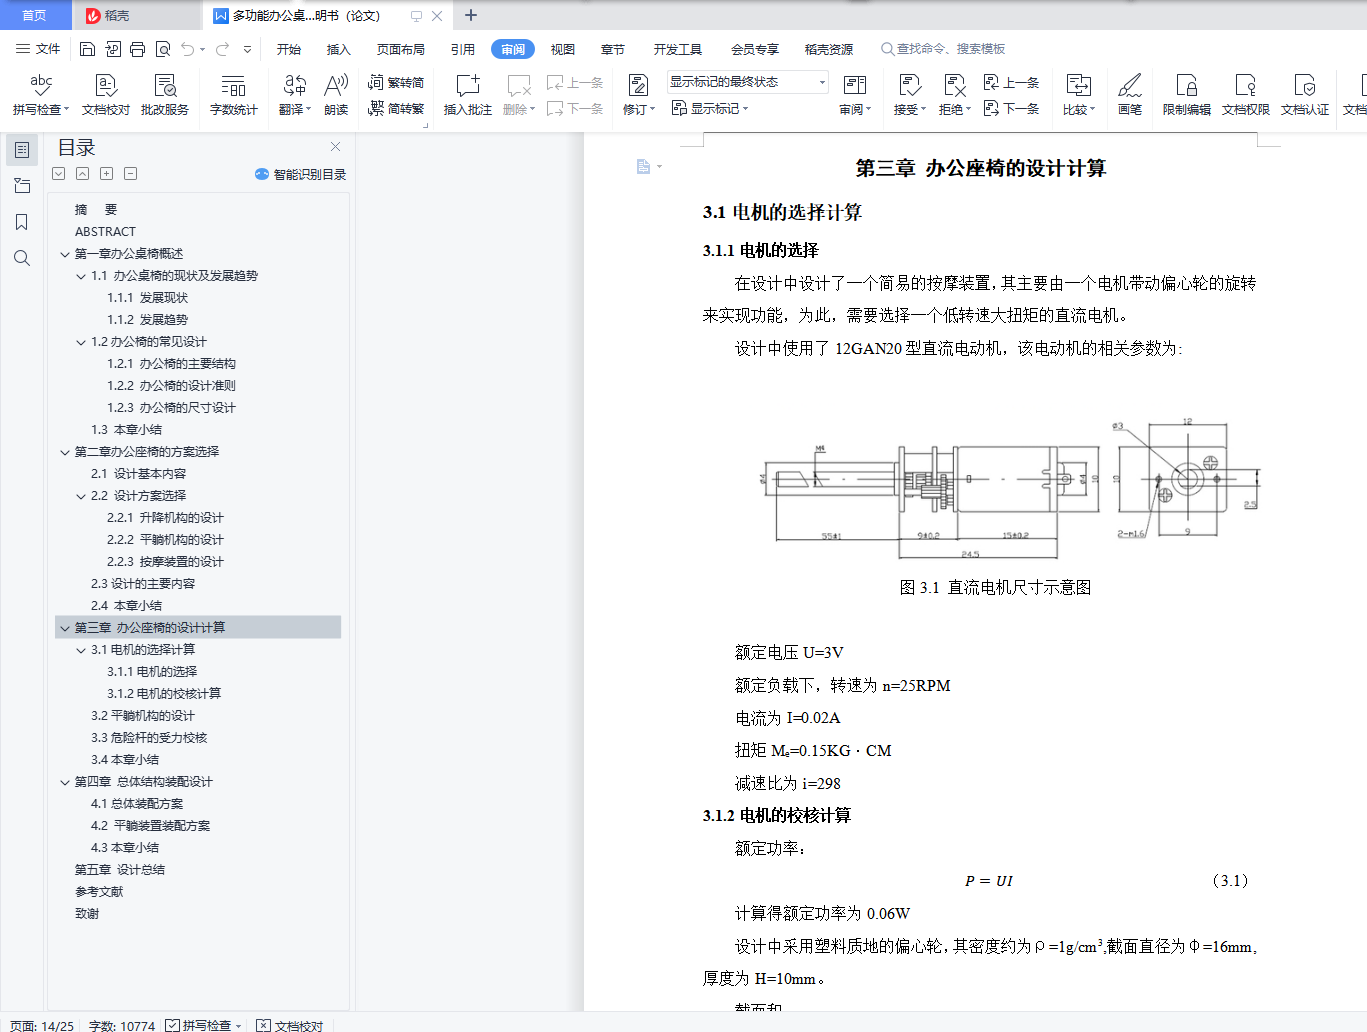This screenshot has height=1032, width=1367.
Task: Collapse the 1.2 办公椅的常见设计 node
Action: click(x=81, y=342)
